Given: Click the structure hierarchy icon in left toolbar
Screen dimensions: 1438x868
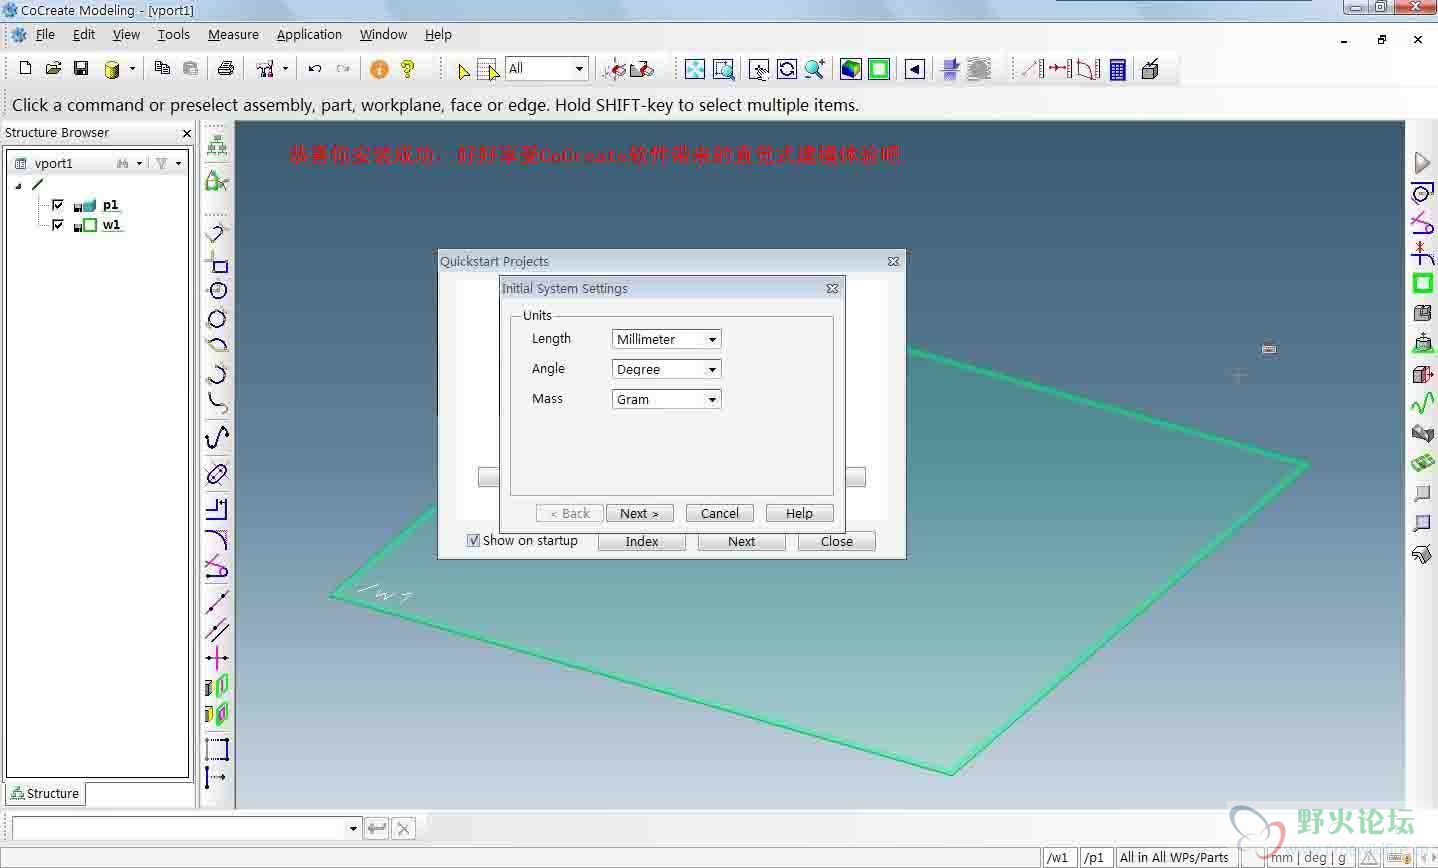Looking at the screenshot, I should (217, 146).
